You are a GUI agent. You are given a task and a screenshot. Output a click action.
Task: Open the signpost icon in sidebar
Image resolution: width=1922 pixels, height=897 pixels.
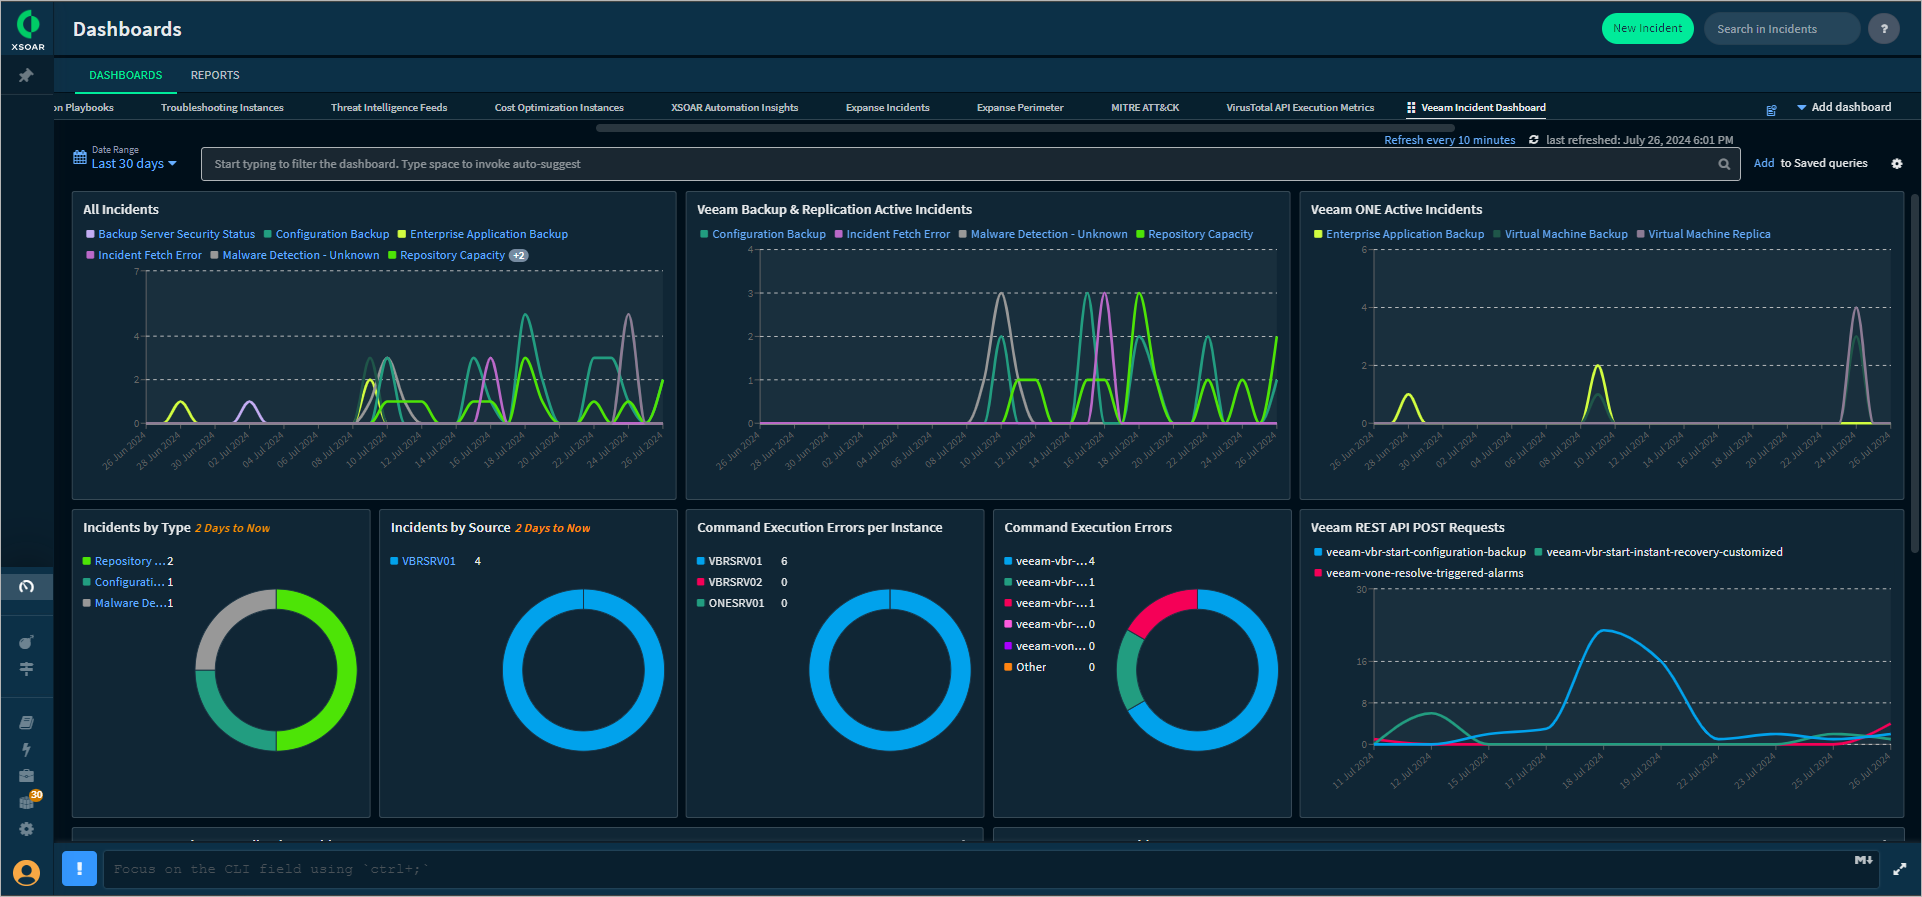pyautogui.click(x=27, y=668)
